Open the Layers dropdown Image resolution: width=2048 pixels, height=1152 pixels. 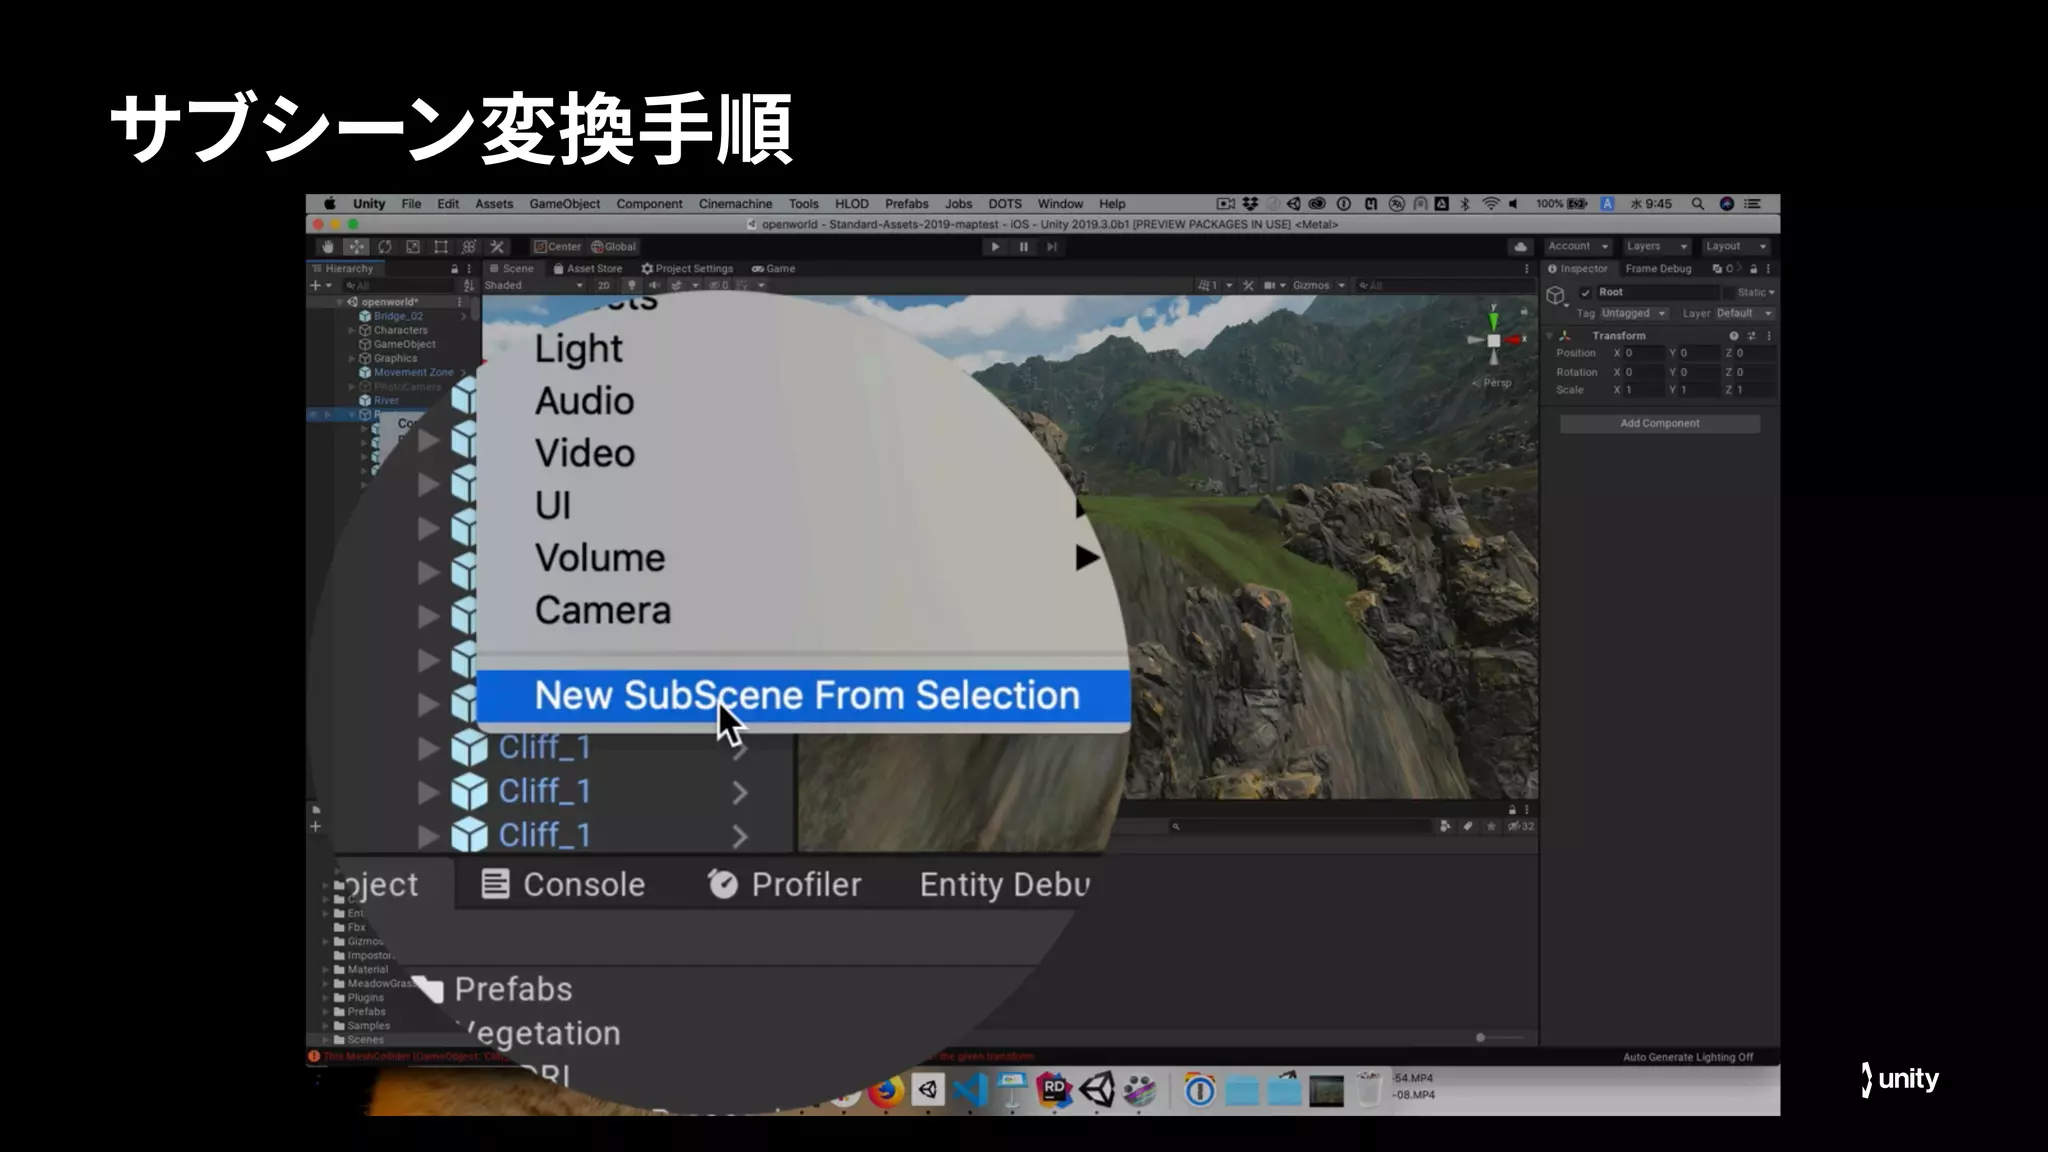[1655, 247]
